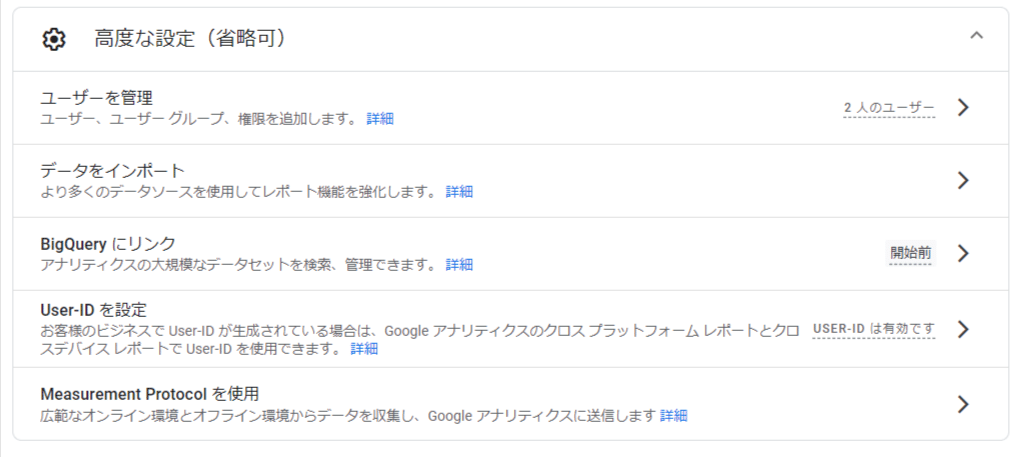Click 詳細 link under ユーザーを管理
The width and height of the screenshot is (1018, 457).
coord(380,119)
